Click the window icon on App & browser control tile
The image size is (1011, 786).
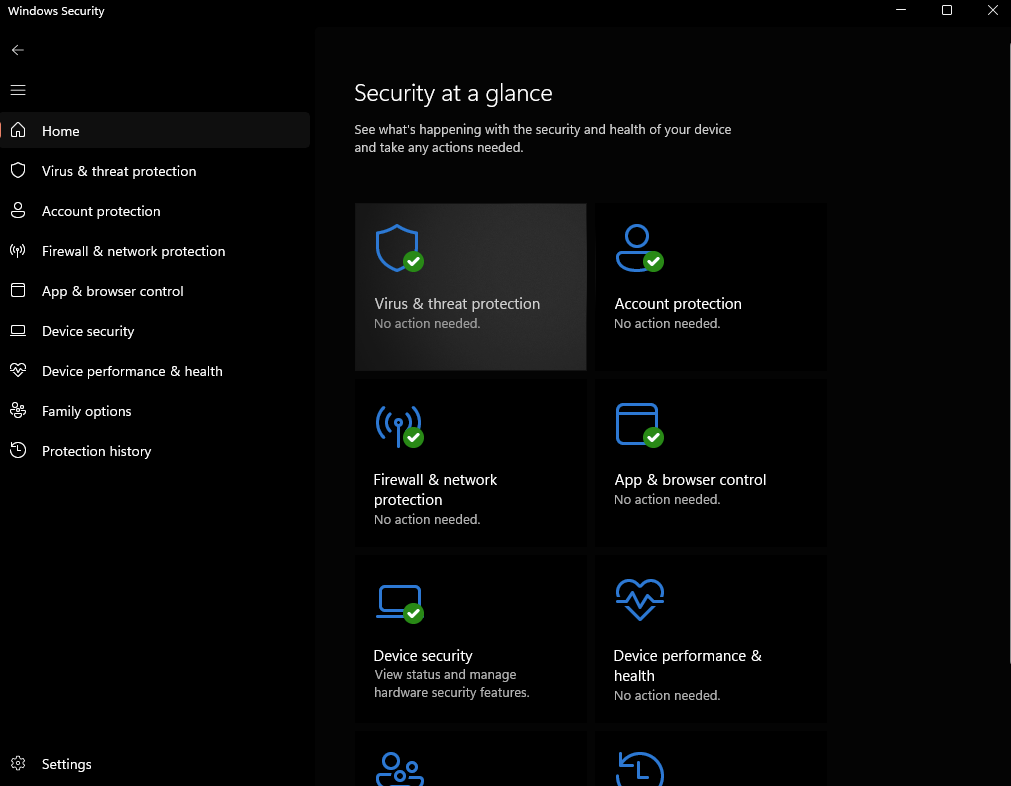click(x=637, y=424)
